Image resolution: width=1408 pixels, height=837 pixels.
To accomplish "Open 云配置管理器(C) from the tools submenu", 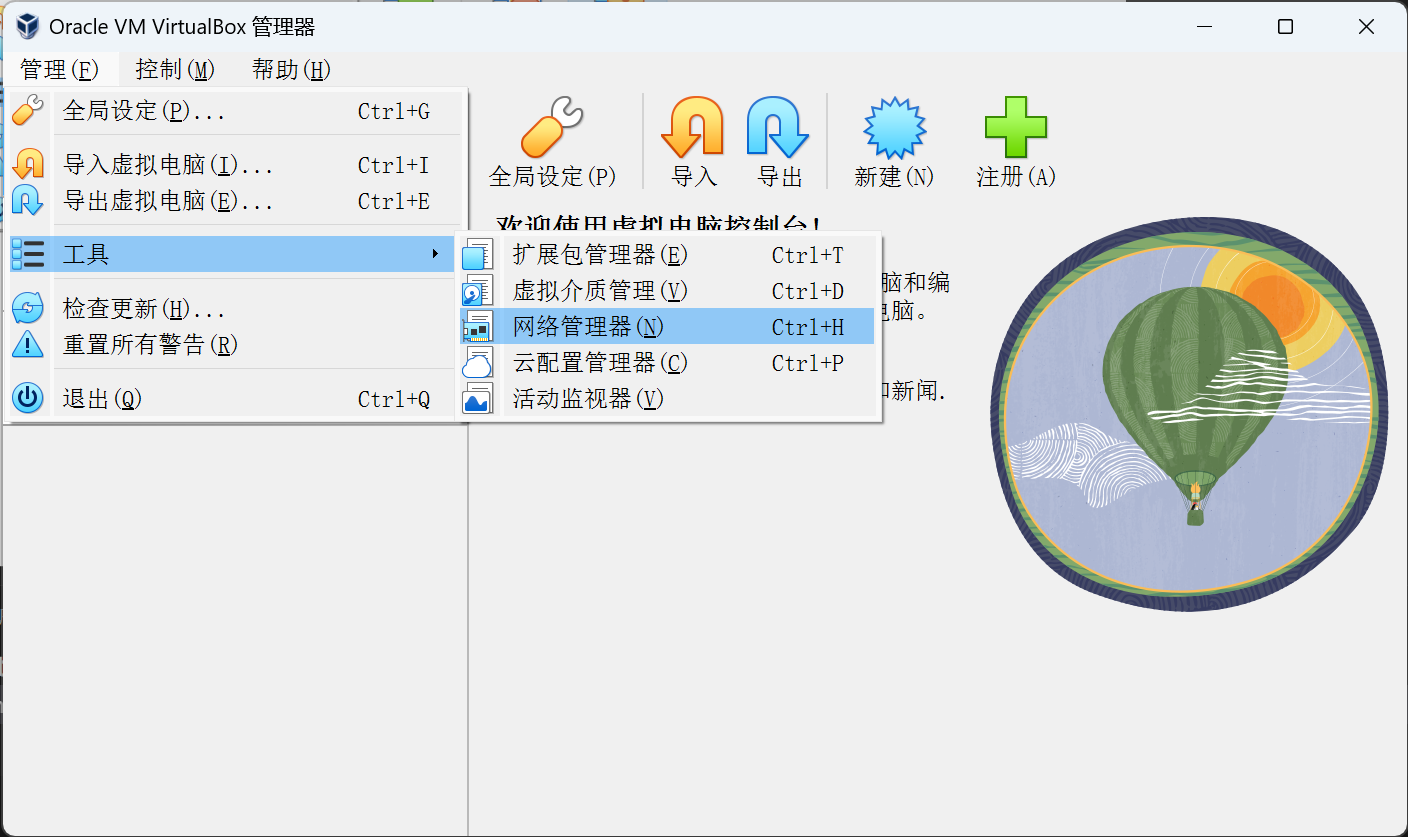I will [667, 363].
